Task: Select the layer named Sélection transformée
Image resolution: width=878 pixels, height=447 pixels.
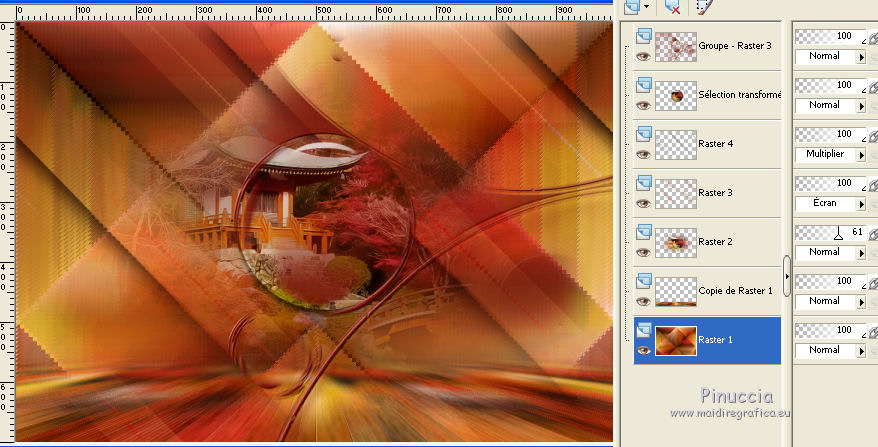Action: pyautogui.click(x=739, y=95)
